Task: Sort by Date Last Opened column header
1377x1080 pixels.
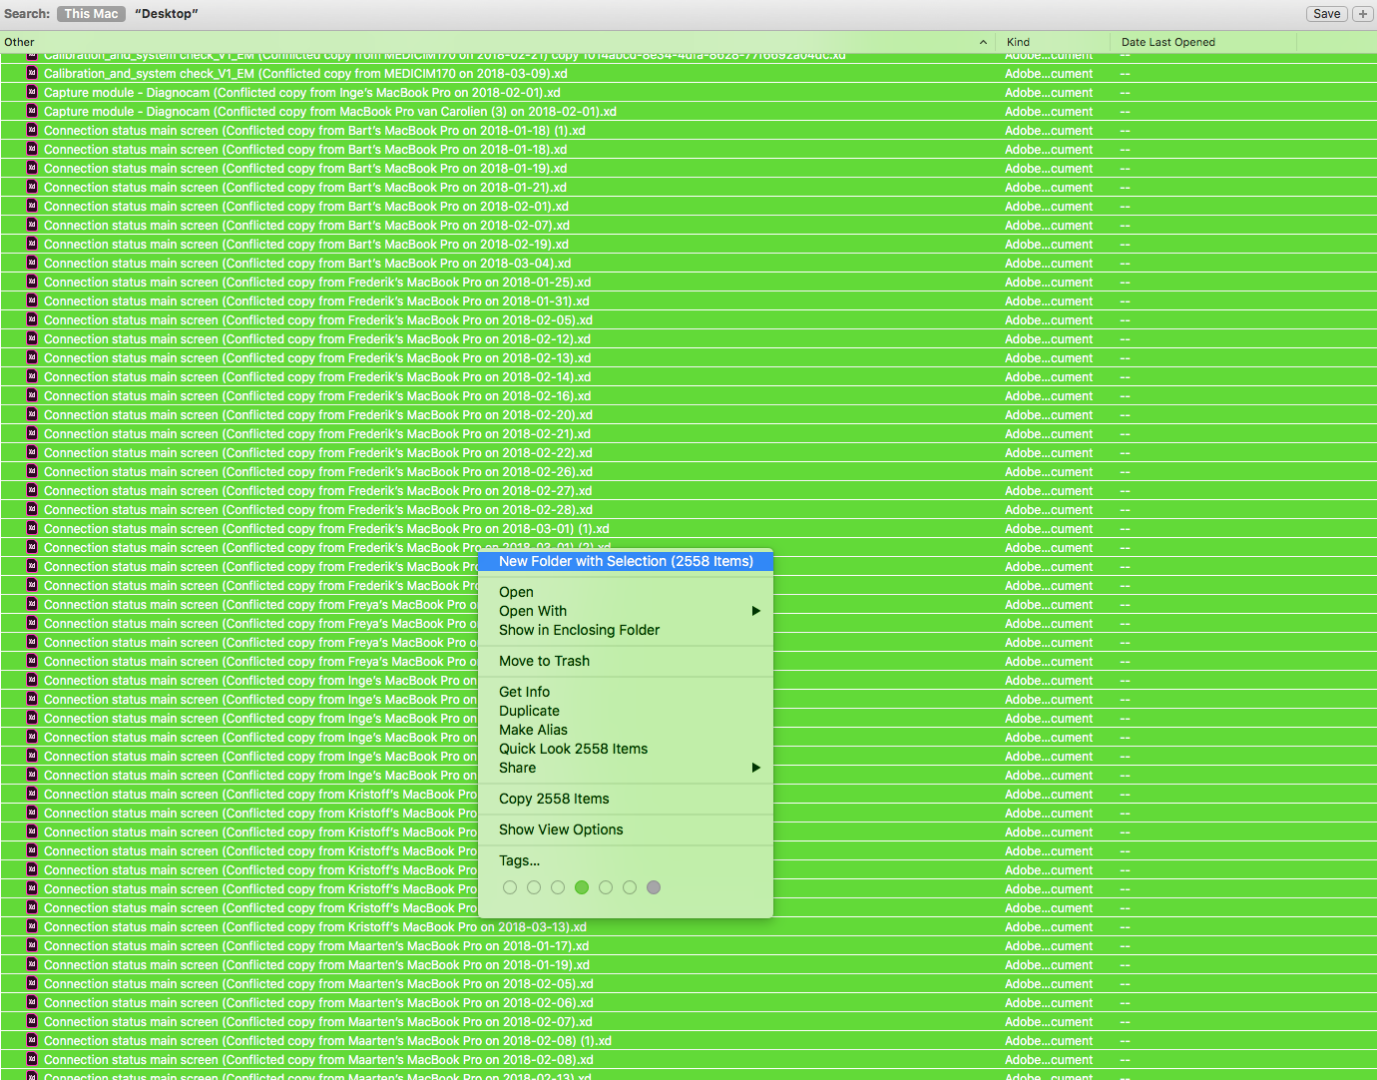Action: (x=1204, y=42)
